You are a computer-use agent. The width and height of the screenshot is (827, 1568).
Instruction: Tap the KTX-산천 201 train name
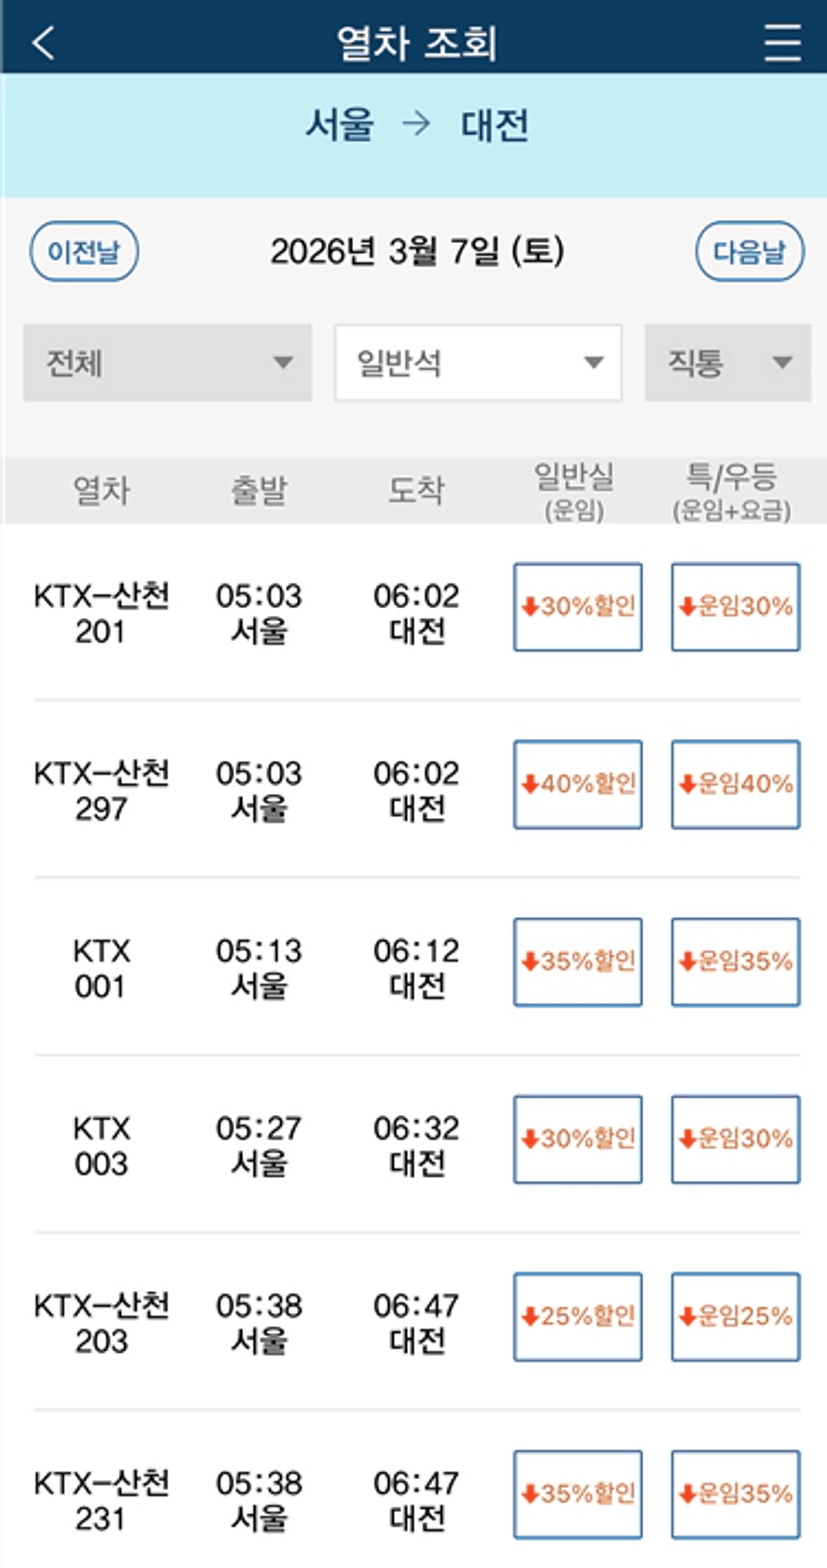pos(101,613)
